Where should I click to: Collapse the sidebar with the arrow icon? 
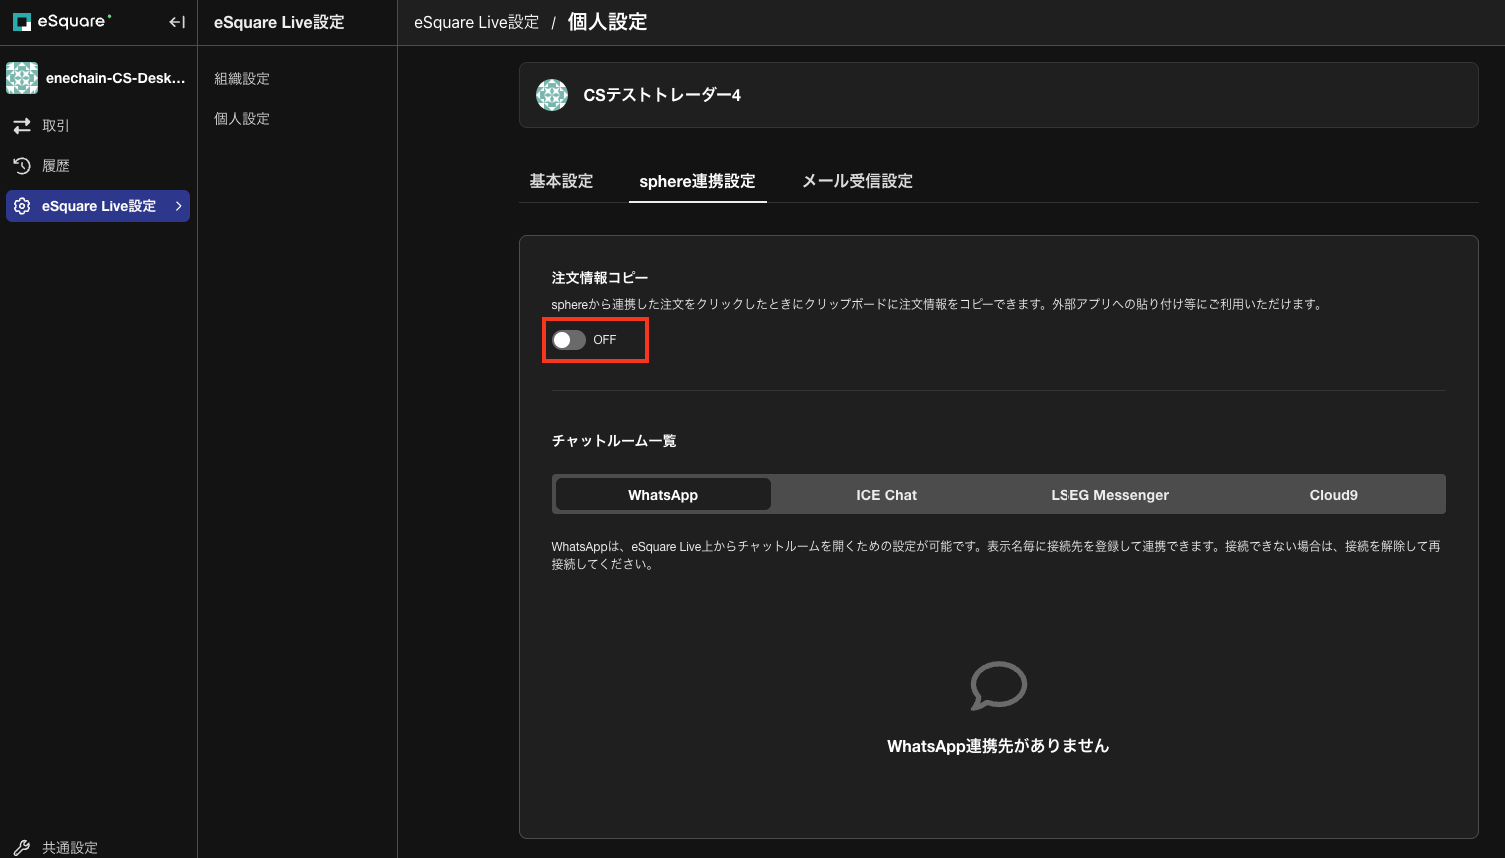point(177,22)
